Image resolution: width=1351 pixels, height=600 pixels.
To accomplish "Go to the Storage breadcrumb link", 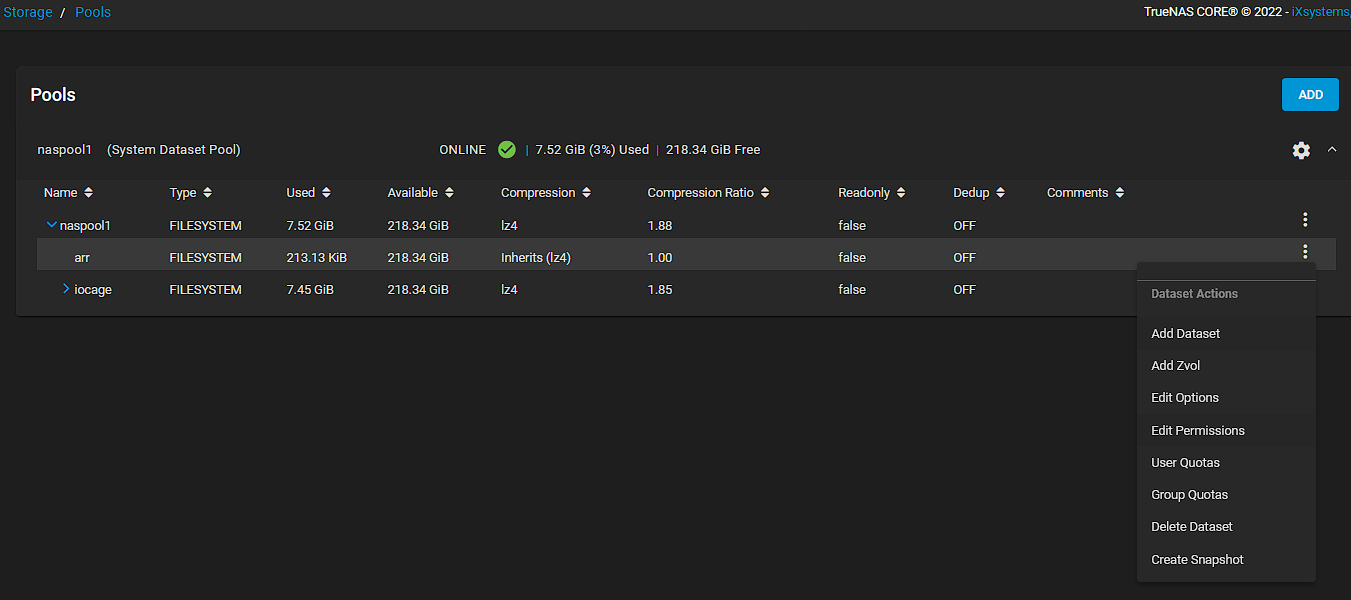I will coord(27,13).
